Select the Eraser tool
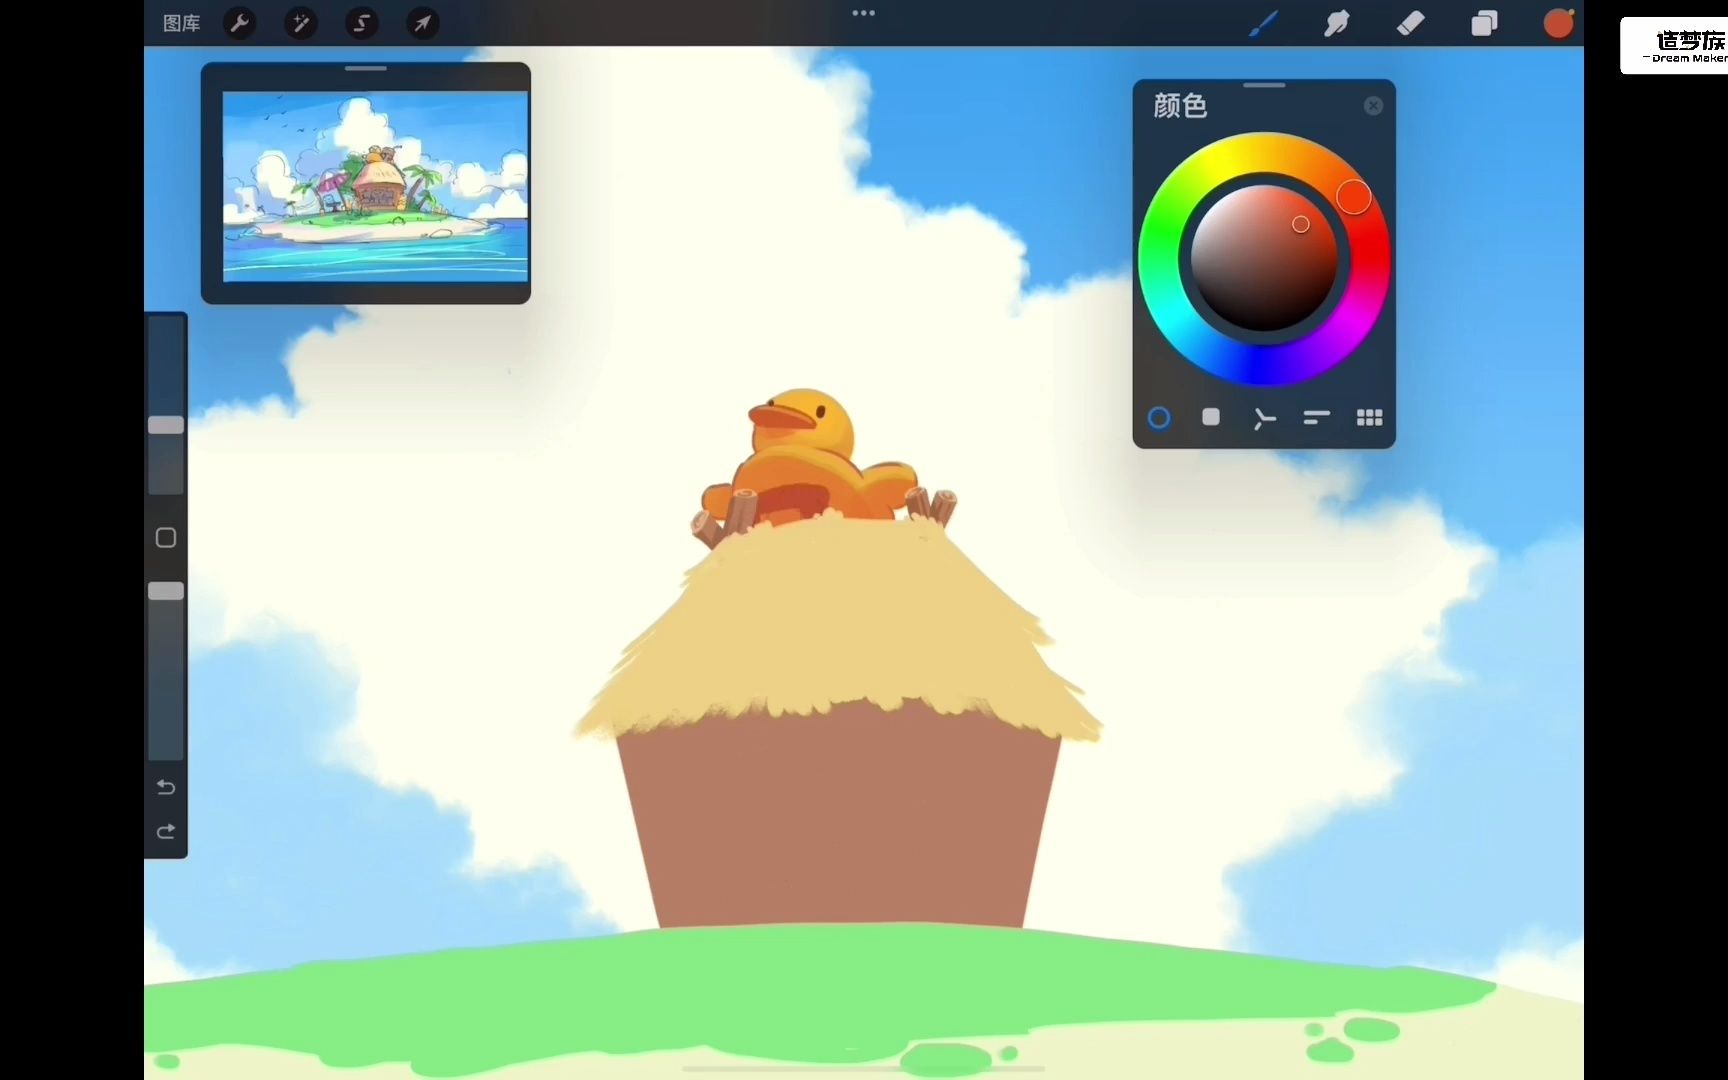 tap(1410, 23)
